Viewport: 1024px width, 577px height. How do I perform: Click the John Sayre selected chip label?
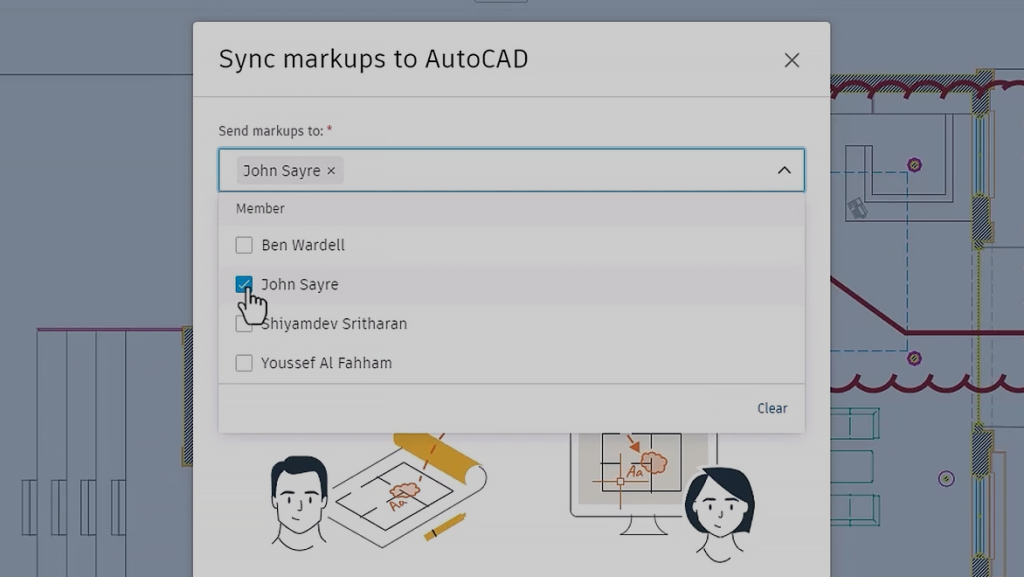click(x=281, y=170)
